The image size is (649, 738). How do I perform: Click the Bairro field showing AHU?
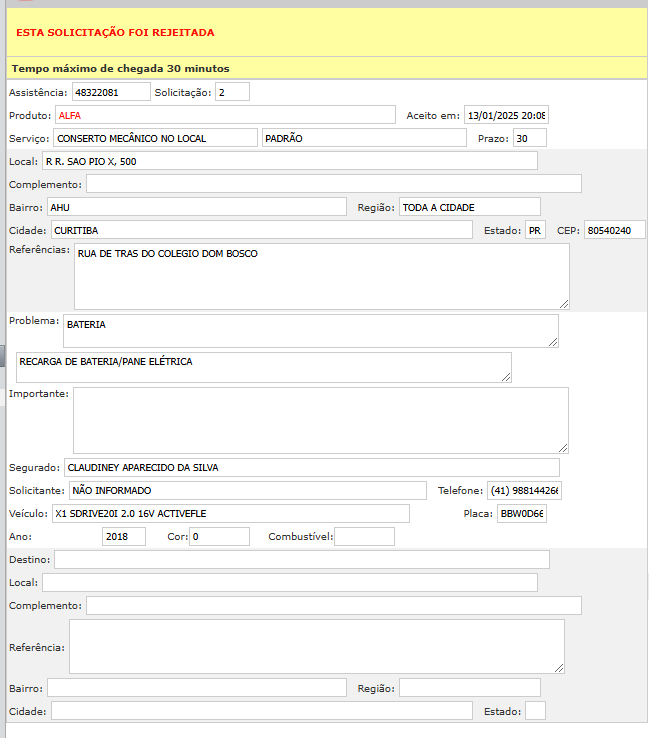point(196,207)
